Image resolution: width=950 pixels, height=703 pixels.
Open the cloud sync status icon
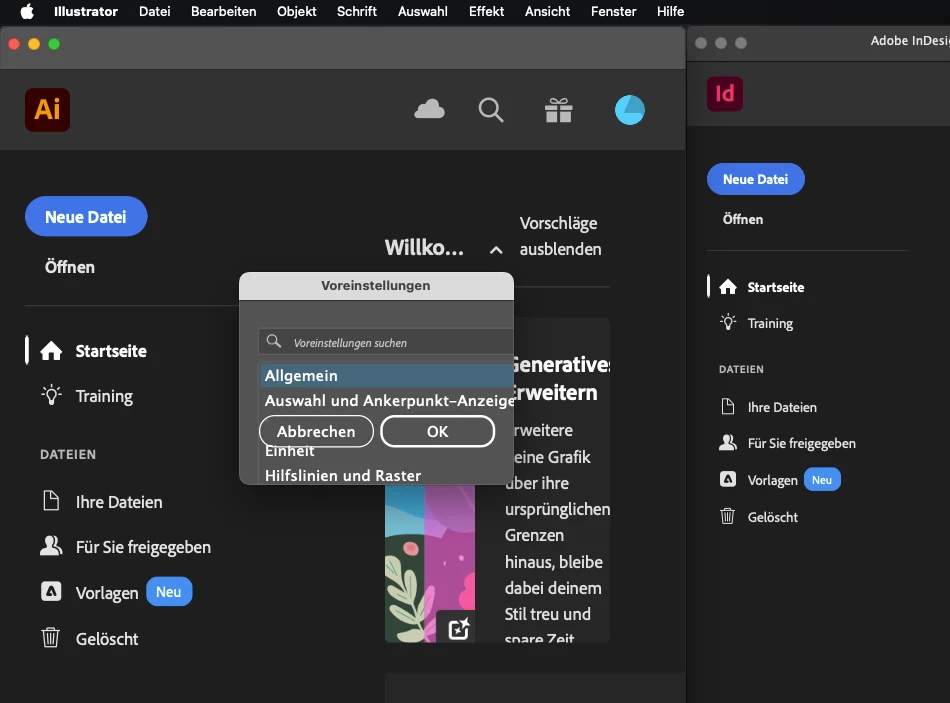tap(430, 110)
